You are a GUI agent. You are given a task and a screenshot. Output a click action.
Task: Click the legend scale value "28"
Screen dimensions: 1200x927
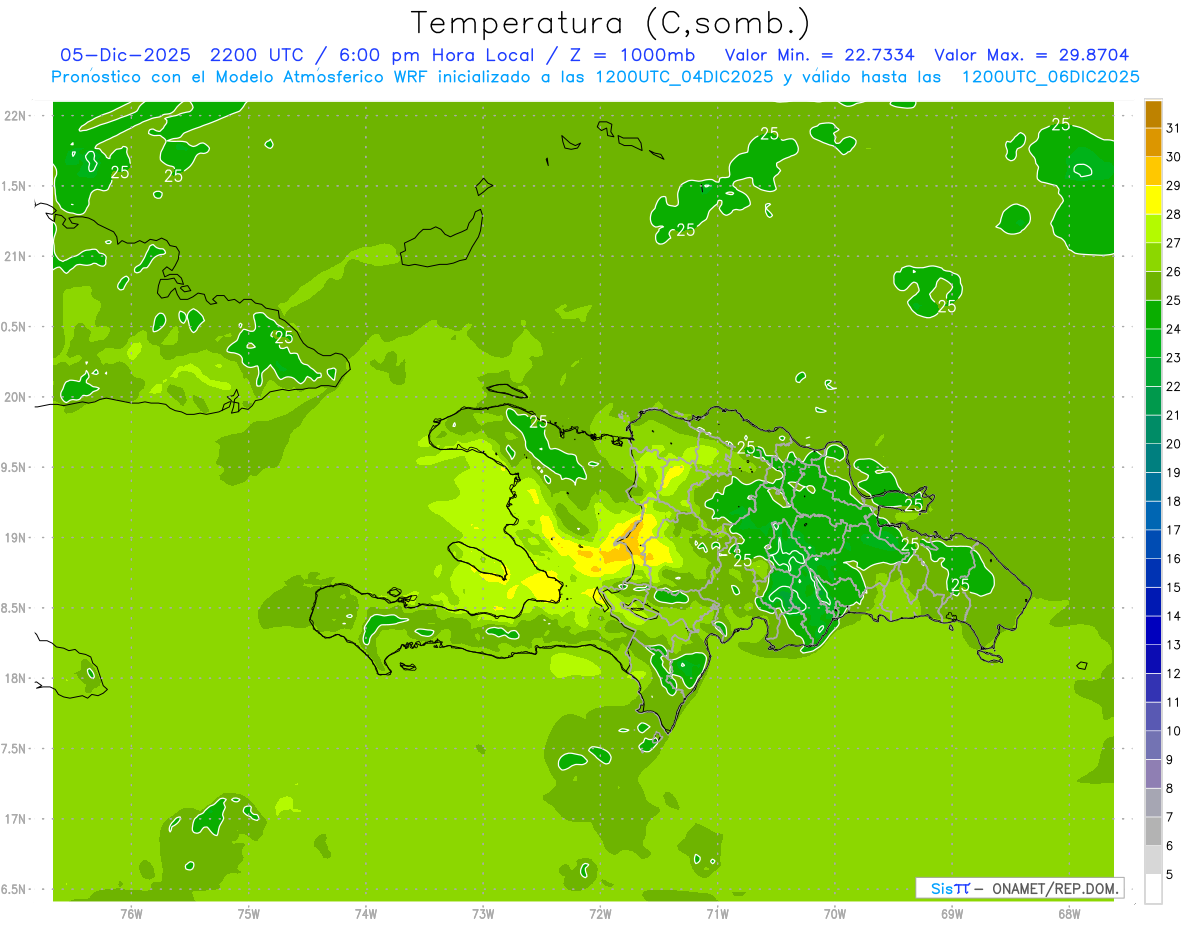pos(1173,215)
